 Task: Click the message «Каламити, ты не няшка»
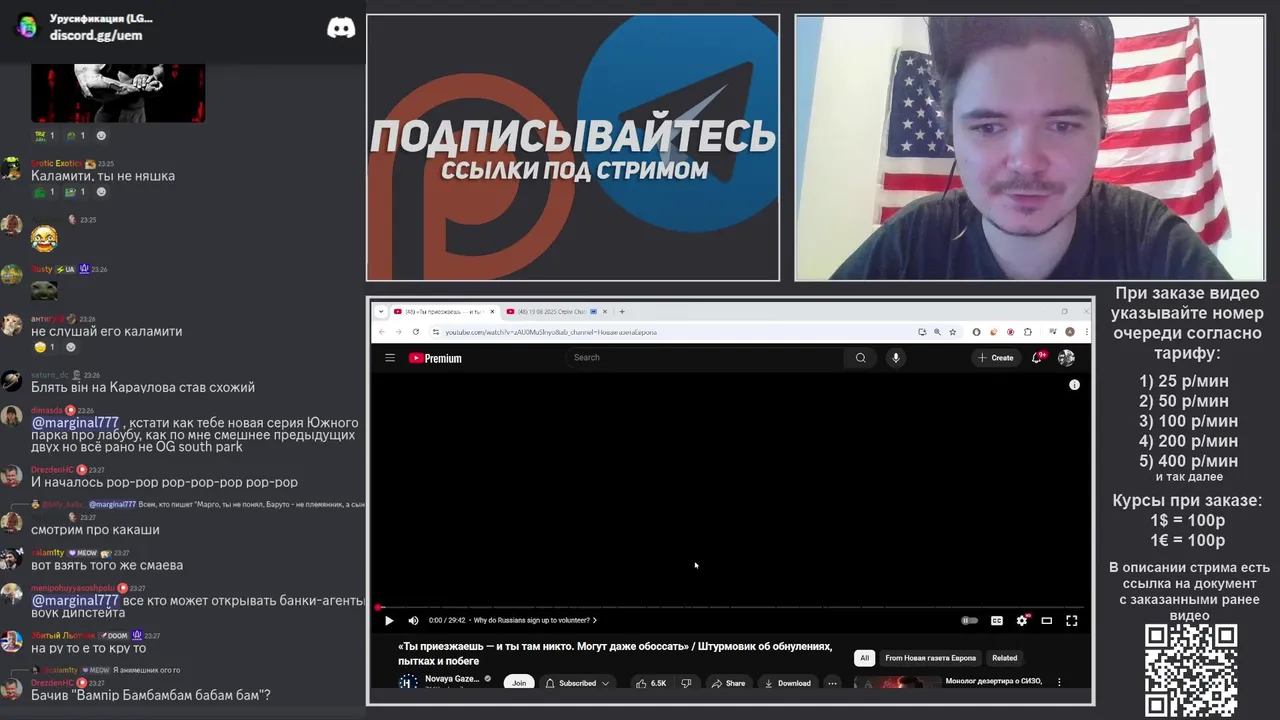103,176
